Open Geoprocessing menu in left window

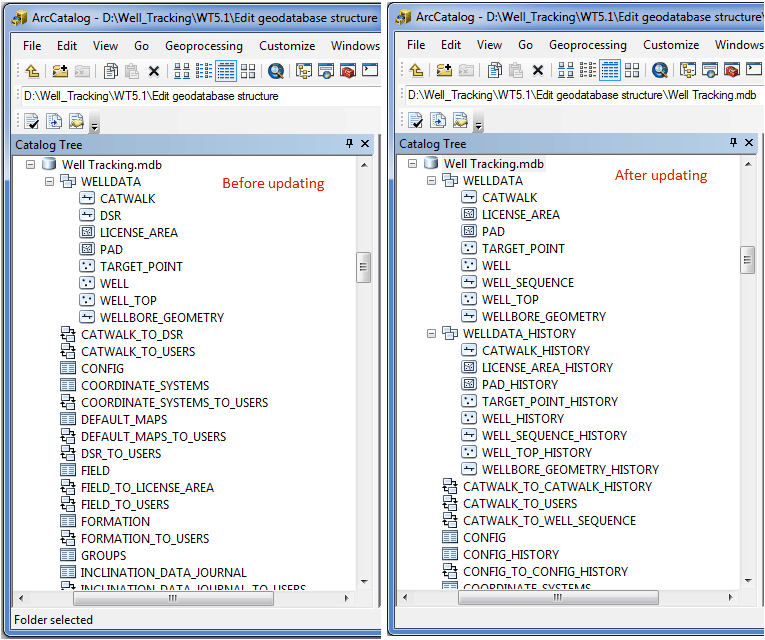(x=204, y=46)
